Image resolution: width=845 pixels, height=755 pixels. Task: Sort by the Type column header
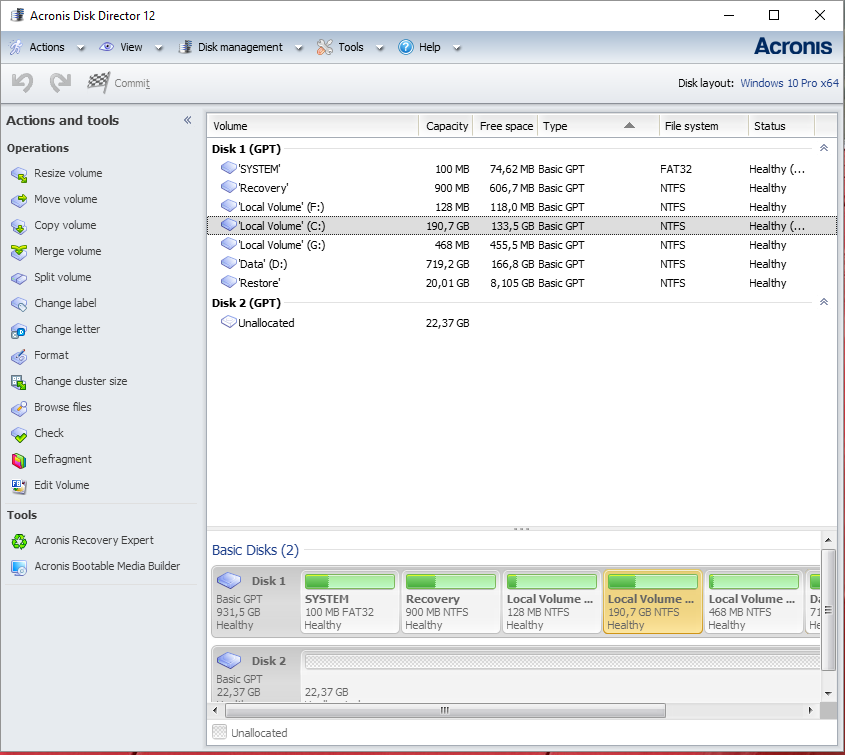pos(599,126)
